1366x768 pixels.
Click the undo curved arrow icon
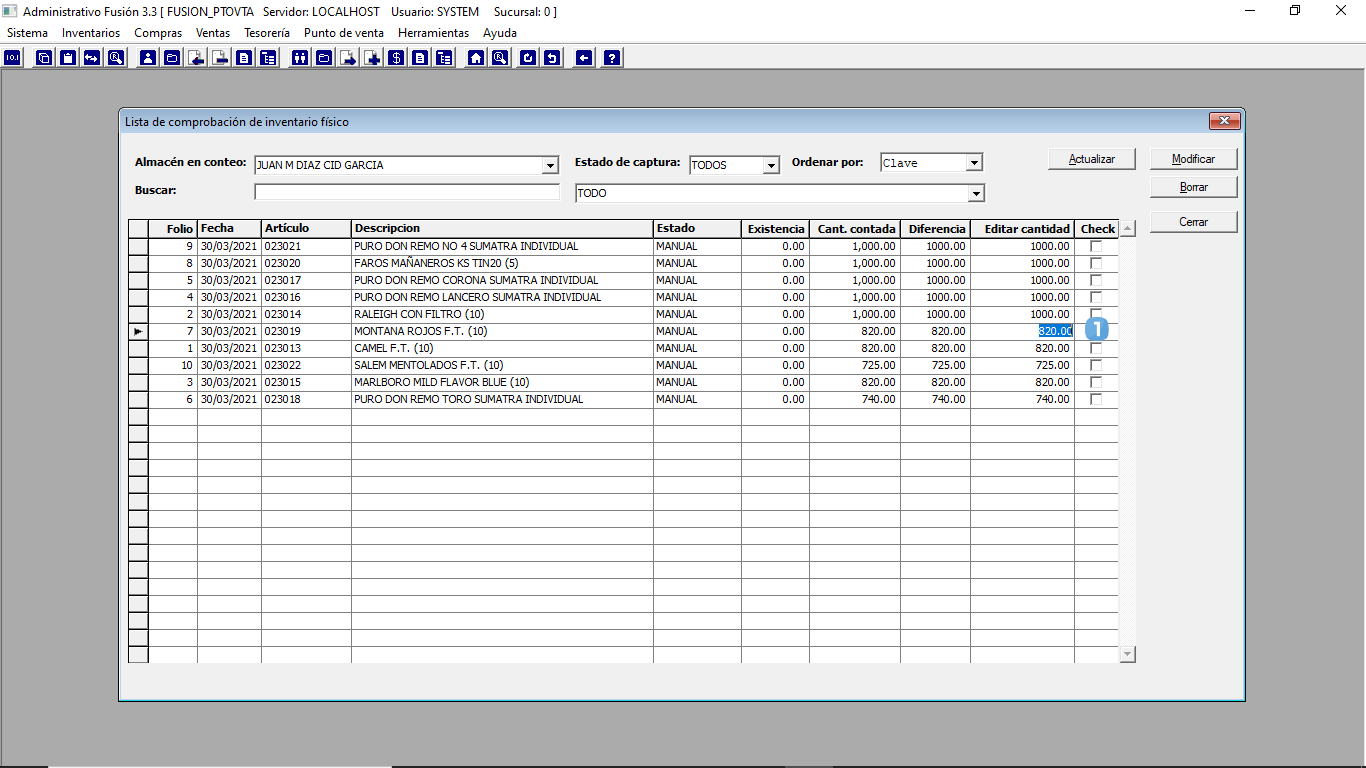tap(552, 58)
